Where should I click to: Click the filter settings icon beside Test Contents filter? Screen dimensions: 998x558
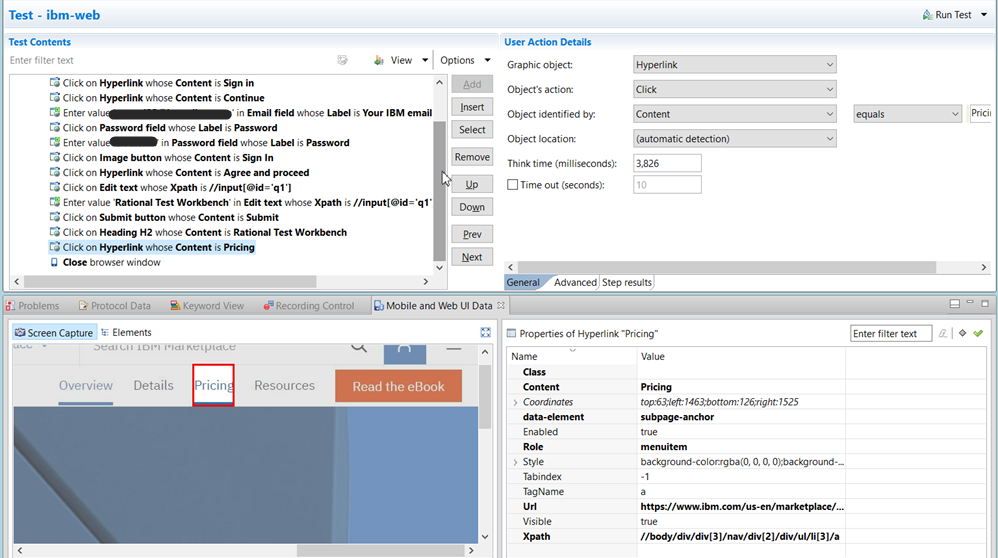click(x=342, y=60)
